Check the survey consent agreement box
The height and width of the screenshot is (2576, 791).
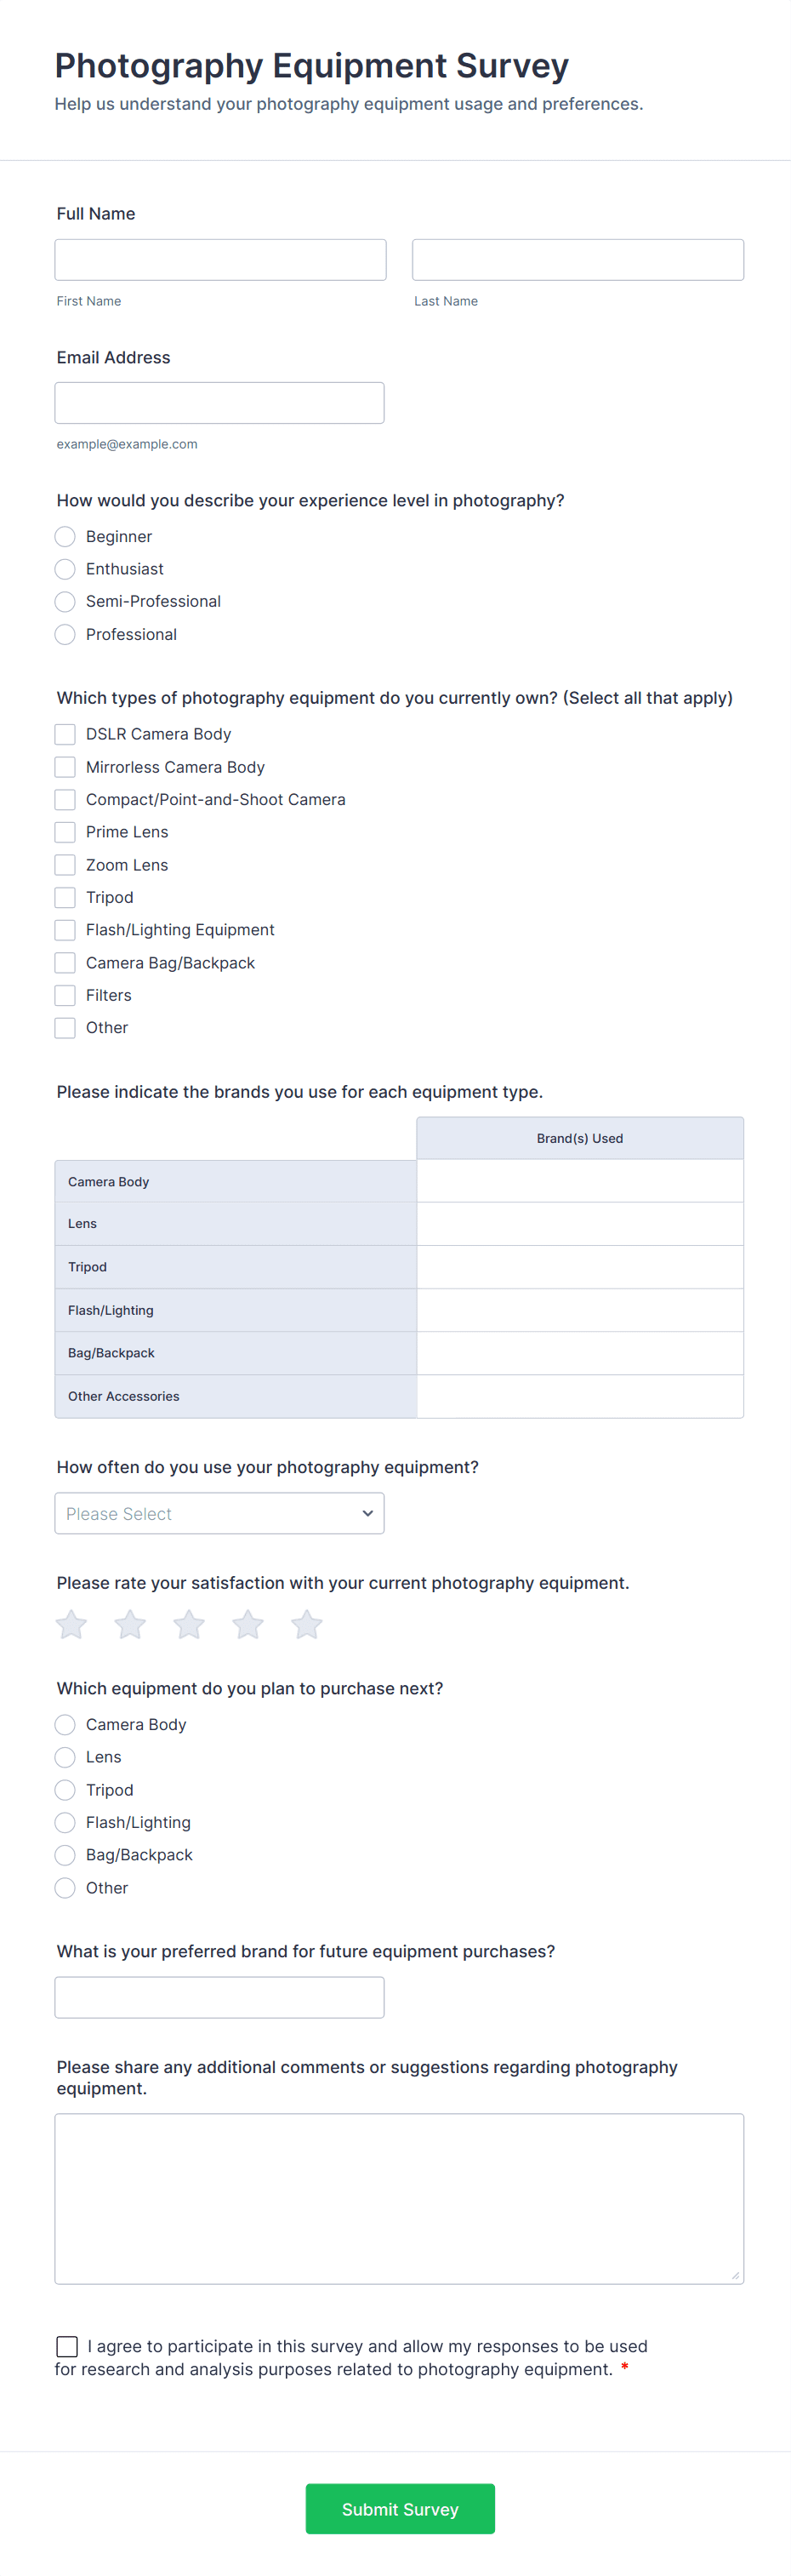point(67,2346)
